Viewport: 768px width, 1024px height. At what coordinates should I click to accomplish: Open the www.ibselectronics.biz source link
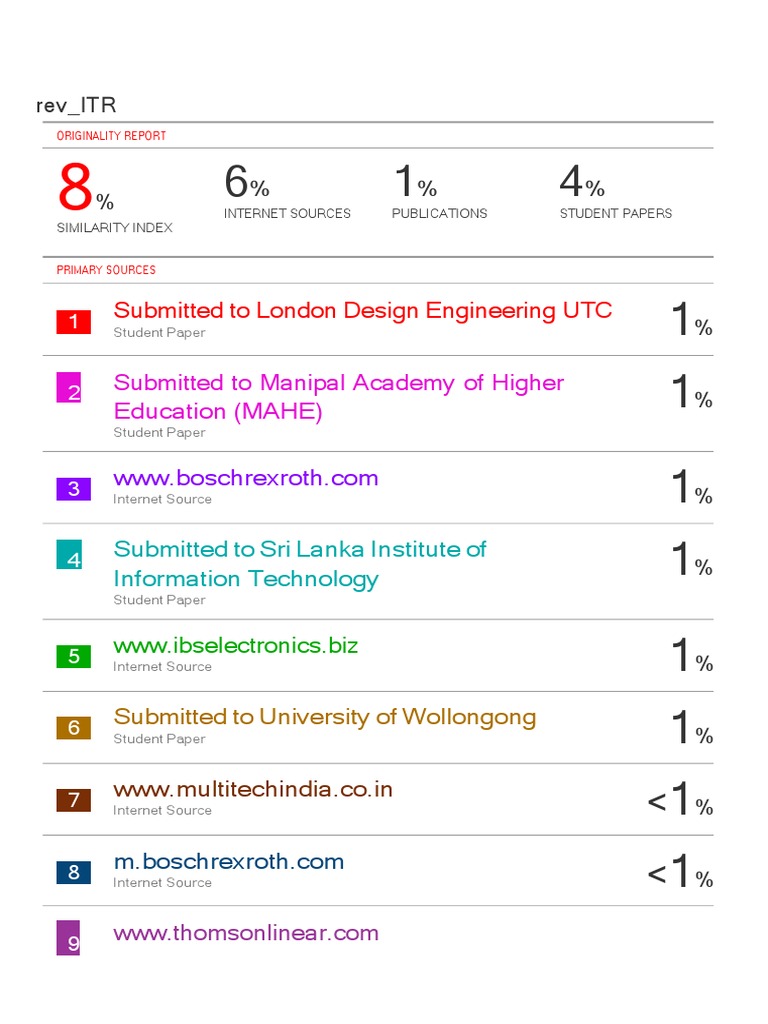pos(235,646)
